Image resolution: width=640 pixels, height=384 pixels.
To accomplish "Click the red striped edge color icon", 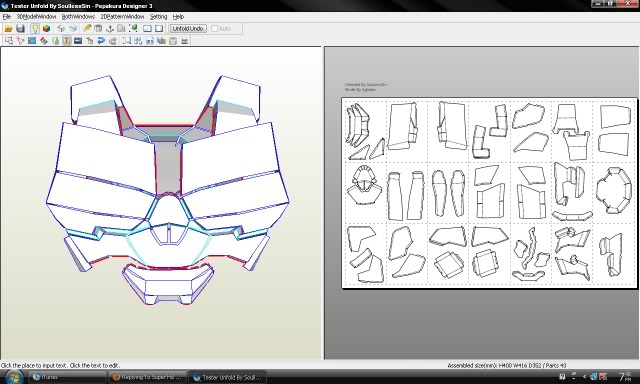I will click(x=43, y=40).
